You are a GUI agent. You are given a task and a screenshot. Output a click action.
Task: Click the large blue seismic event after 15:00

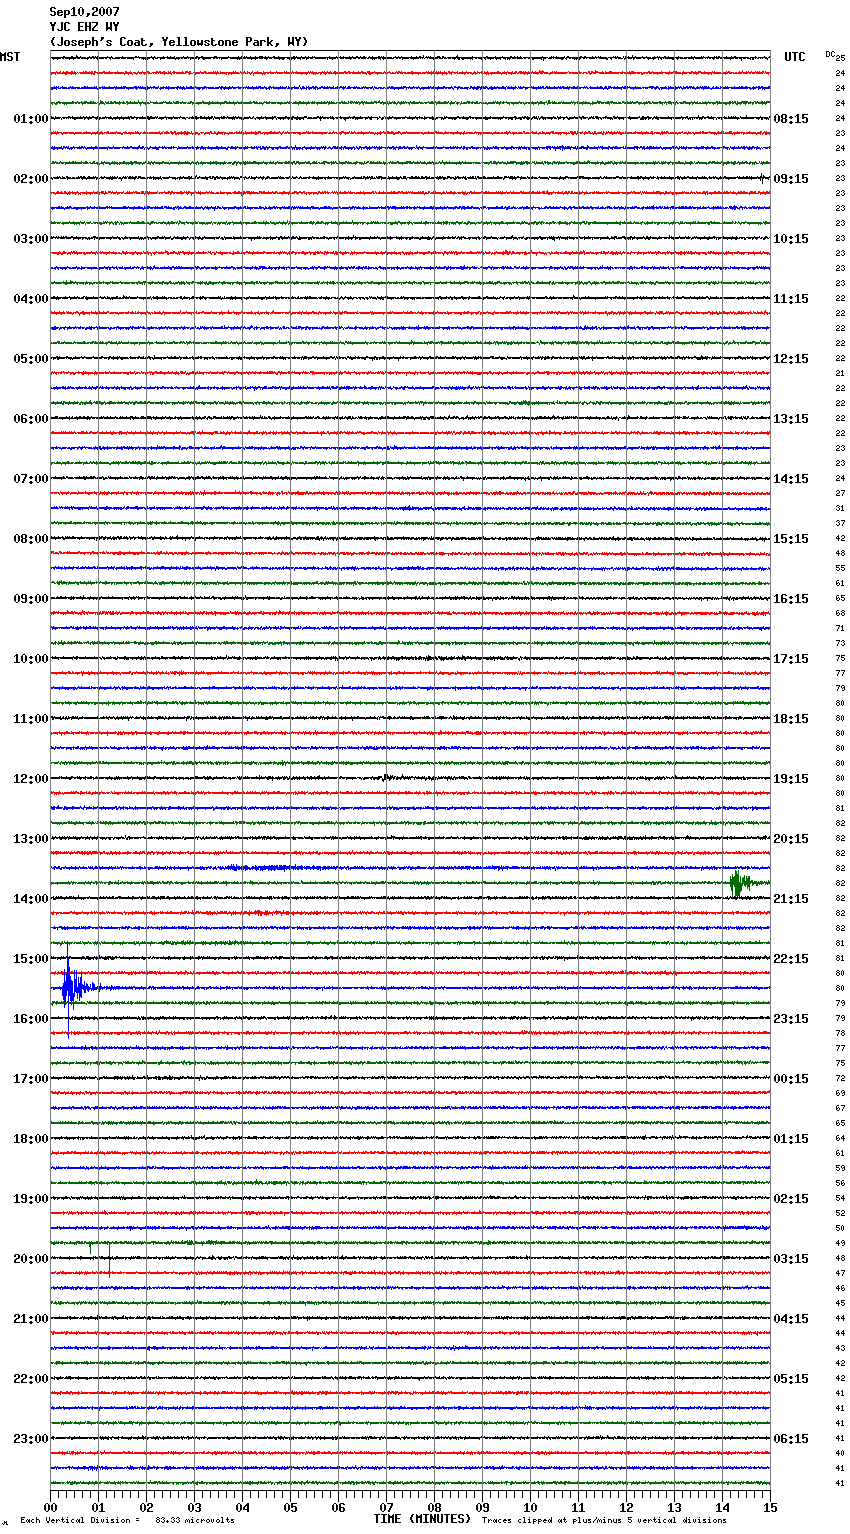[76, 988]
